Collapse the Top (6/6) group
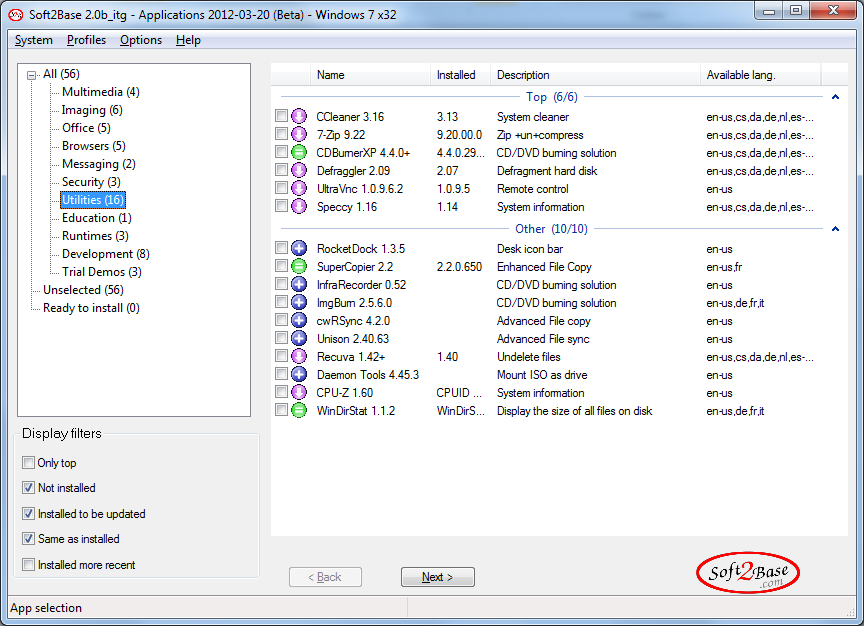The width and height of the screenshot is (864, 626). [x=835, y=97]
